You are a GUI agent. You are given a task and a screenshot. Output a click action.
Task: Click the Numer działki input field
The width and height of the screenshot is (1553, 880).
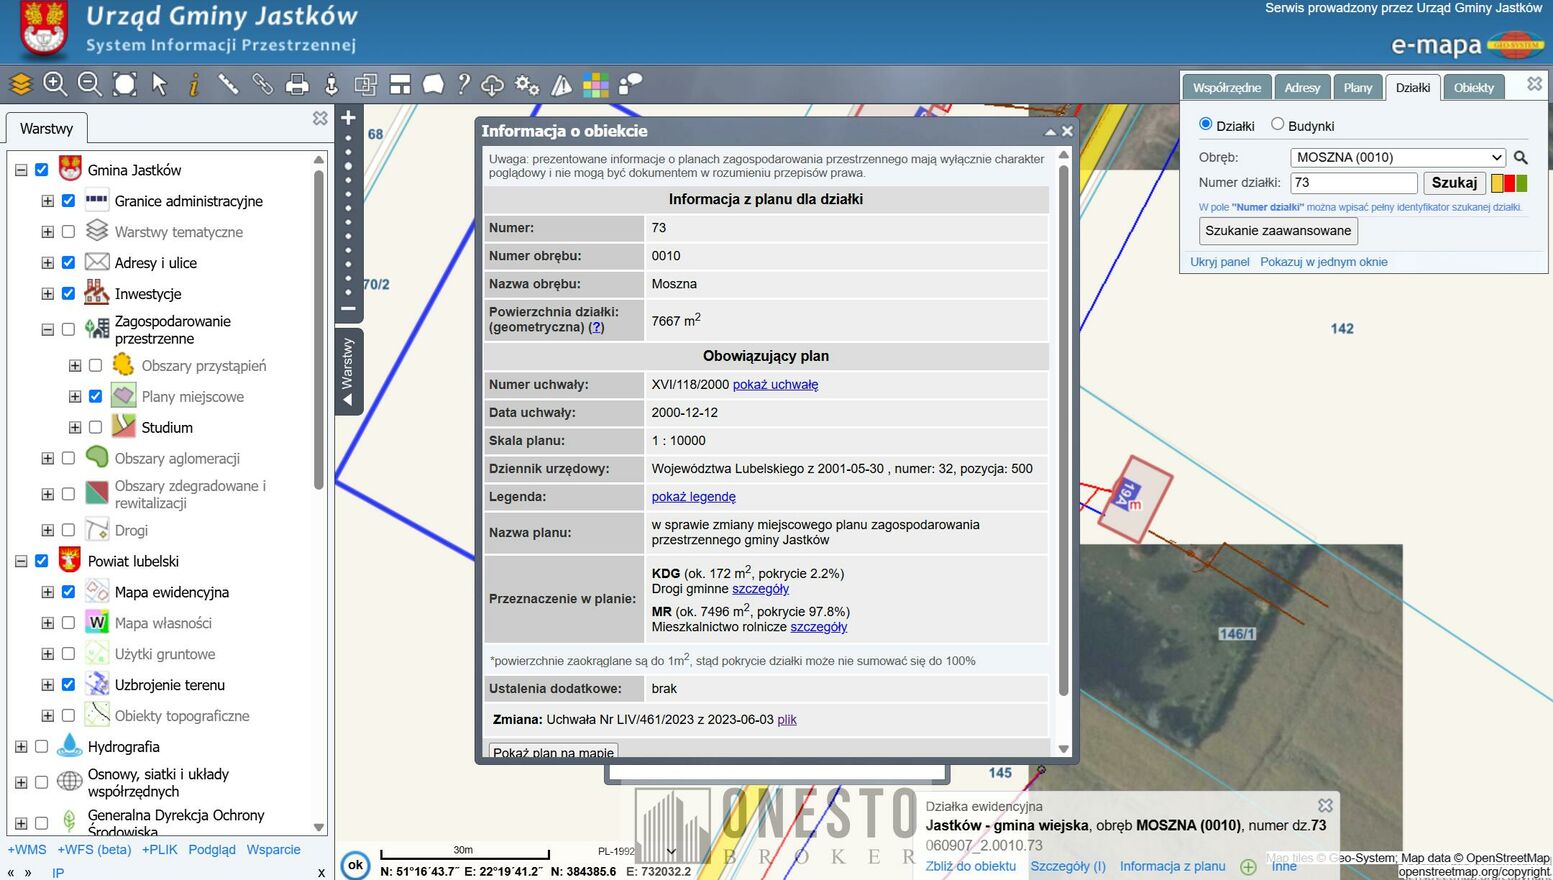pos(1353,183)
